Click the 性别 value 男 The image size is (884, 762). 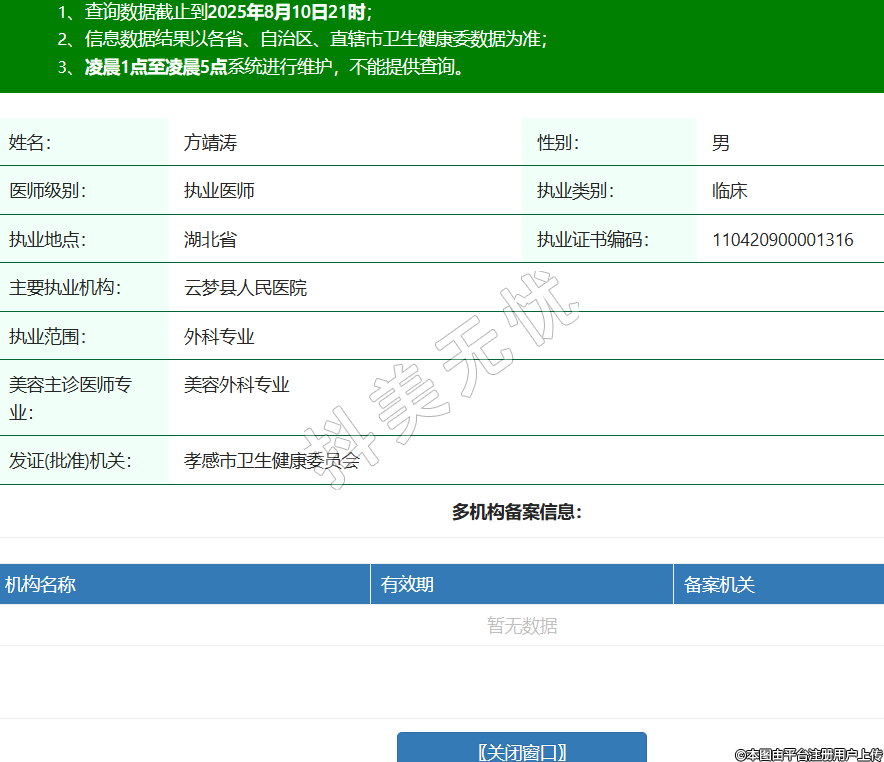pos(720,143)
